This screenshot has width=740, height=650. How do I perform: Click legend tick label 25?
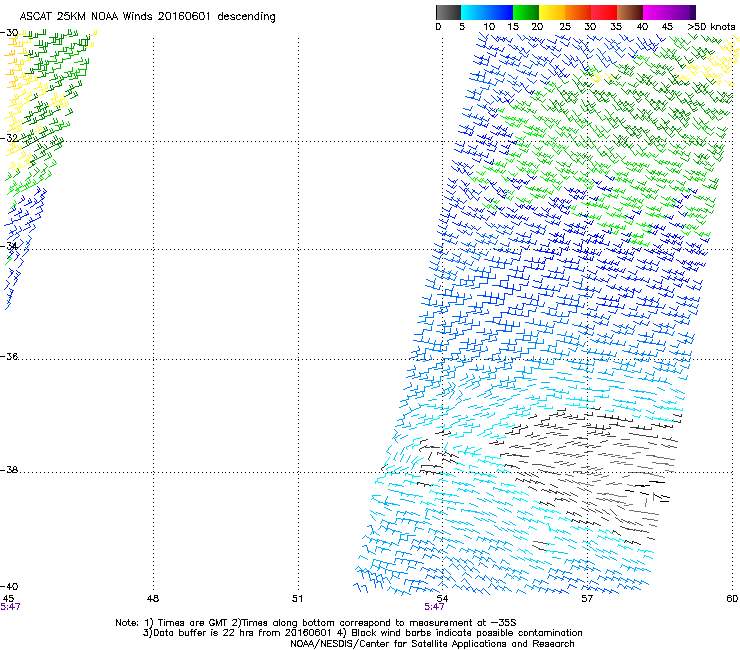click(565, 27)
